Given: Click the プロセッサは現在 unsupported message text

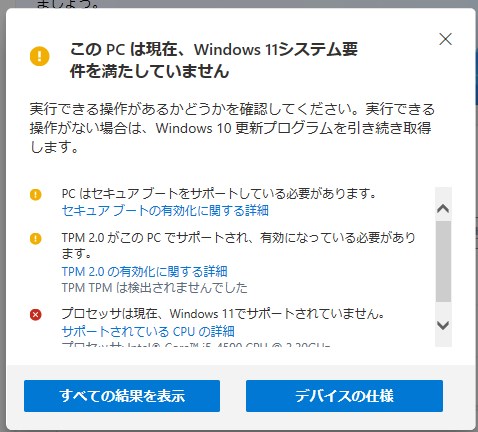Looking at the screenshot, I should [x=223, y=314].
